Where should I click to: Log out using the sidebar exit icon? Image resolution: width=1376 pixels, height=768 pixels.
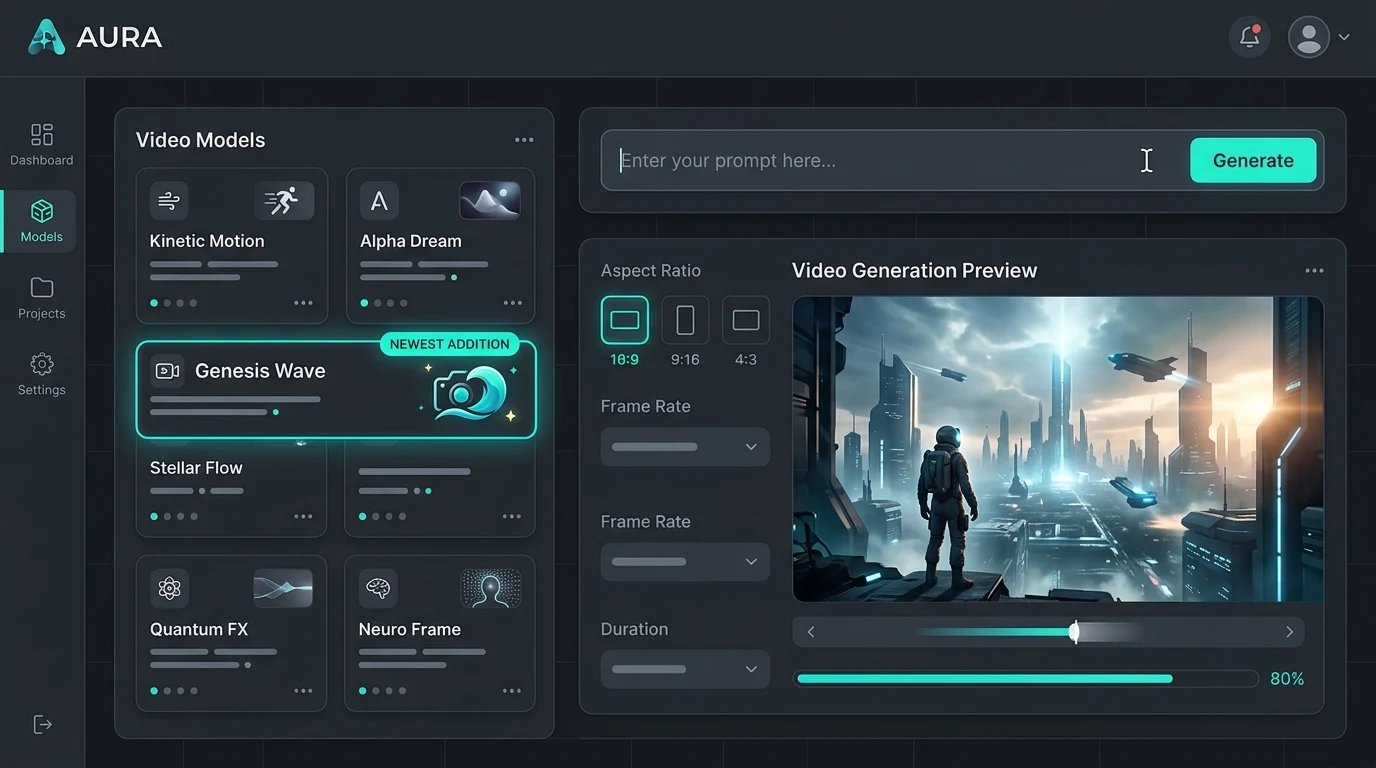tap(41, 723)
